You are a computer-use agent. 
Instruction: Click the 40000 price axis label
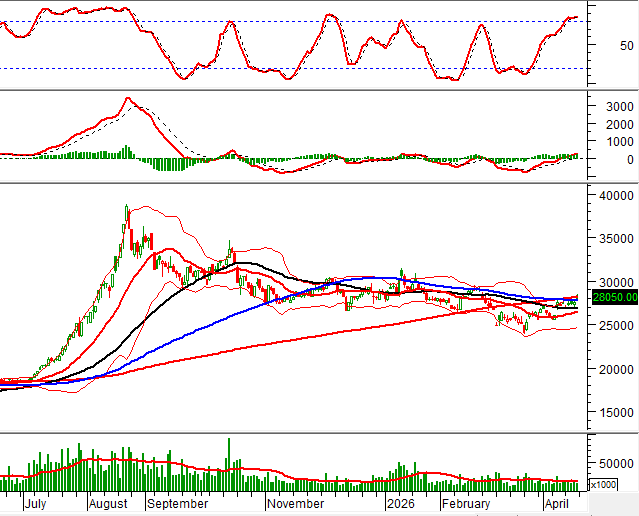click(x=614, y=195)
